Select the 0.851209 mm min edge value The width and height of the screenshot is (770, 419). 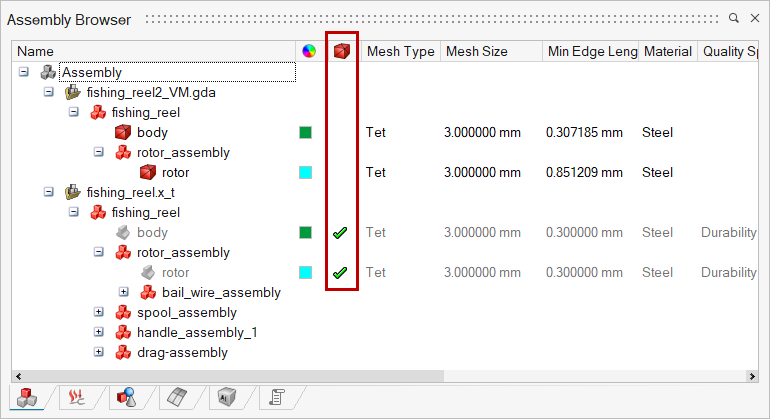click(x=584, y=172)
